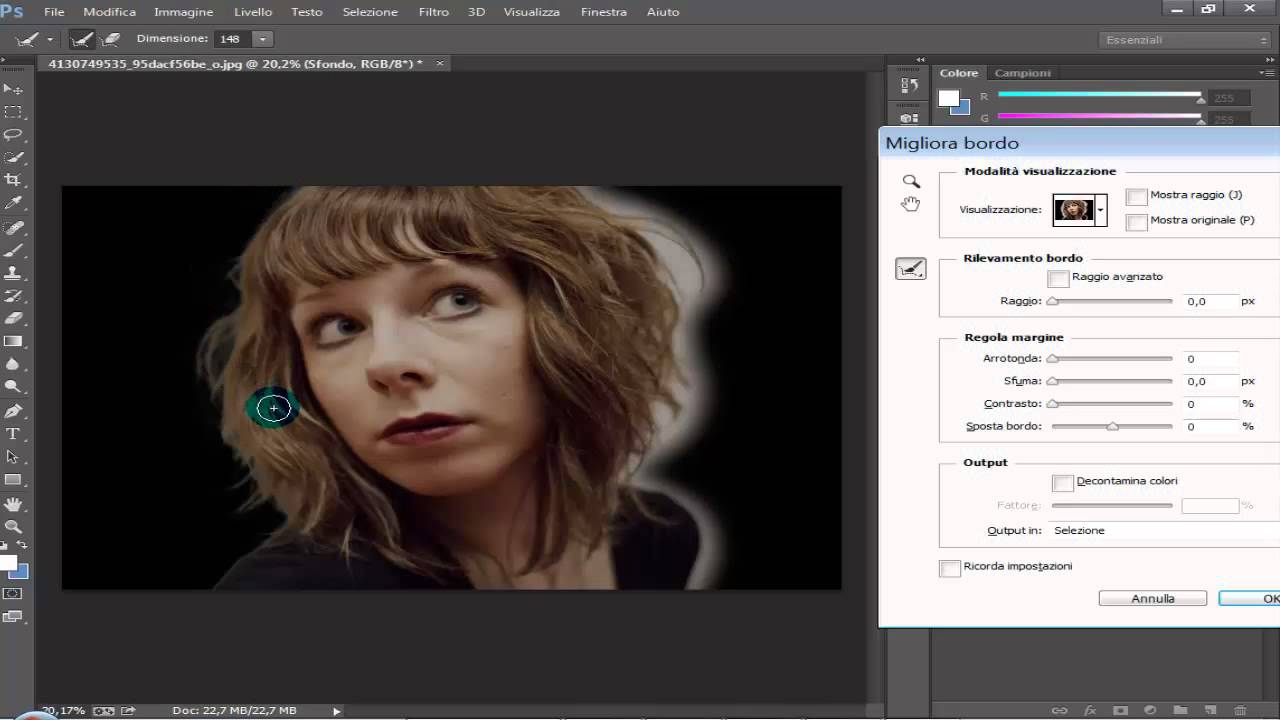
Task: Switch to the Campioni tab
Action: click(x=1022, y=73)
